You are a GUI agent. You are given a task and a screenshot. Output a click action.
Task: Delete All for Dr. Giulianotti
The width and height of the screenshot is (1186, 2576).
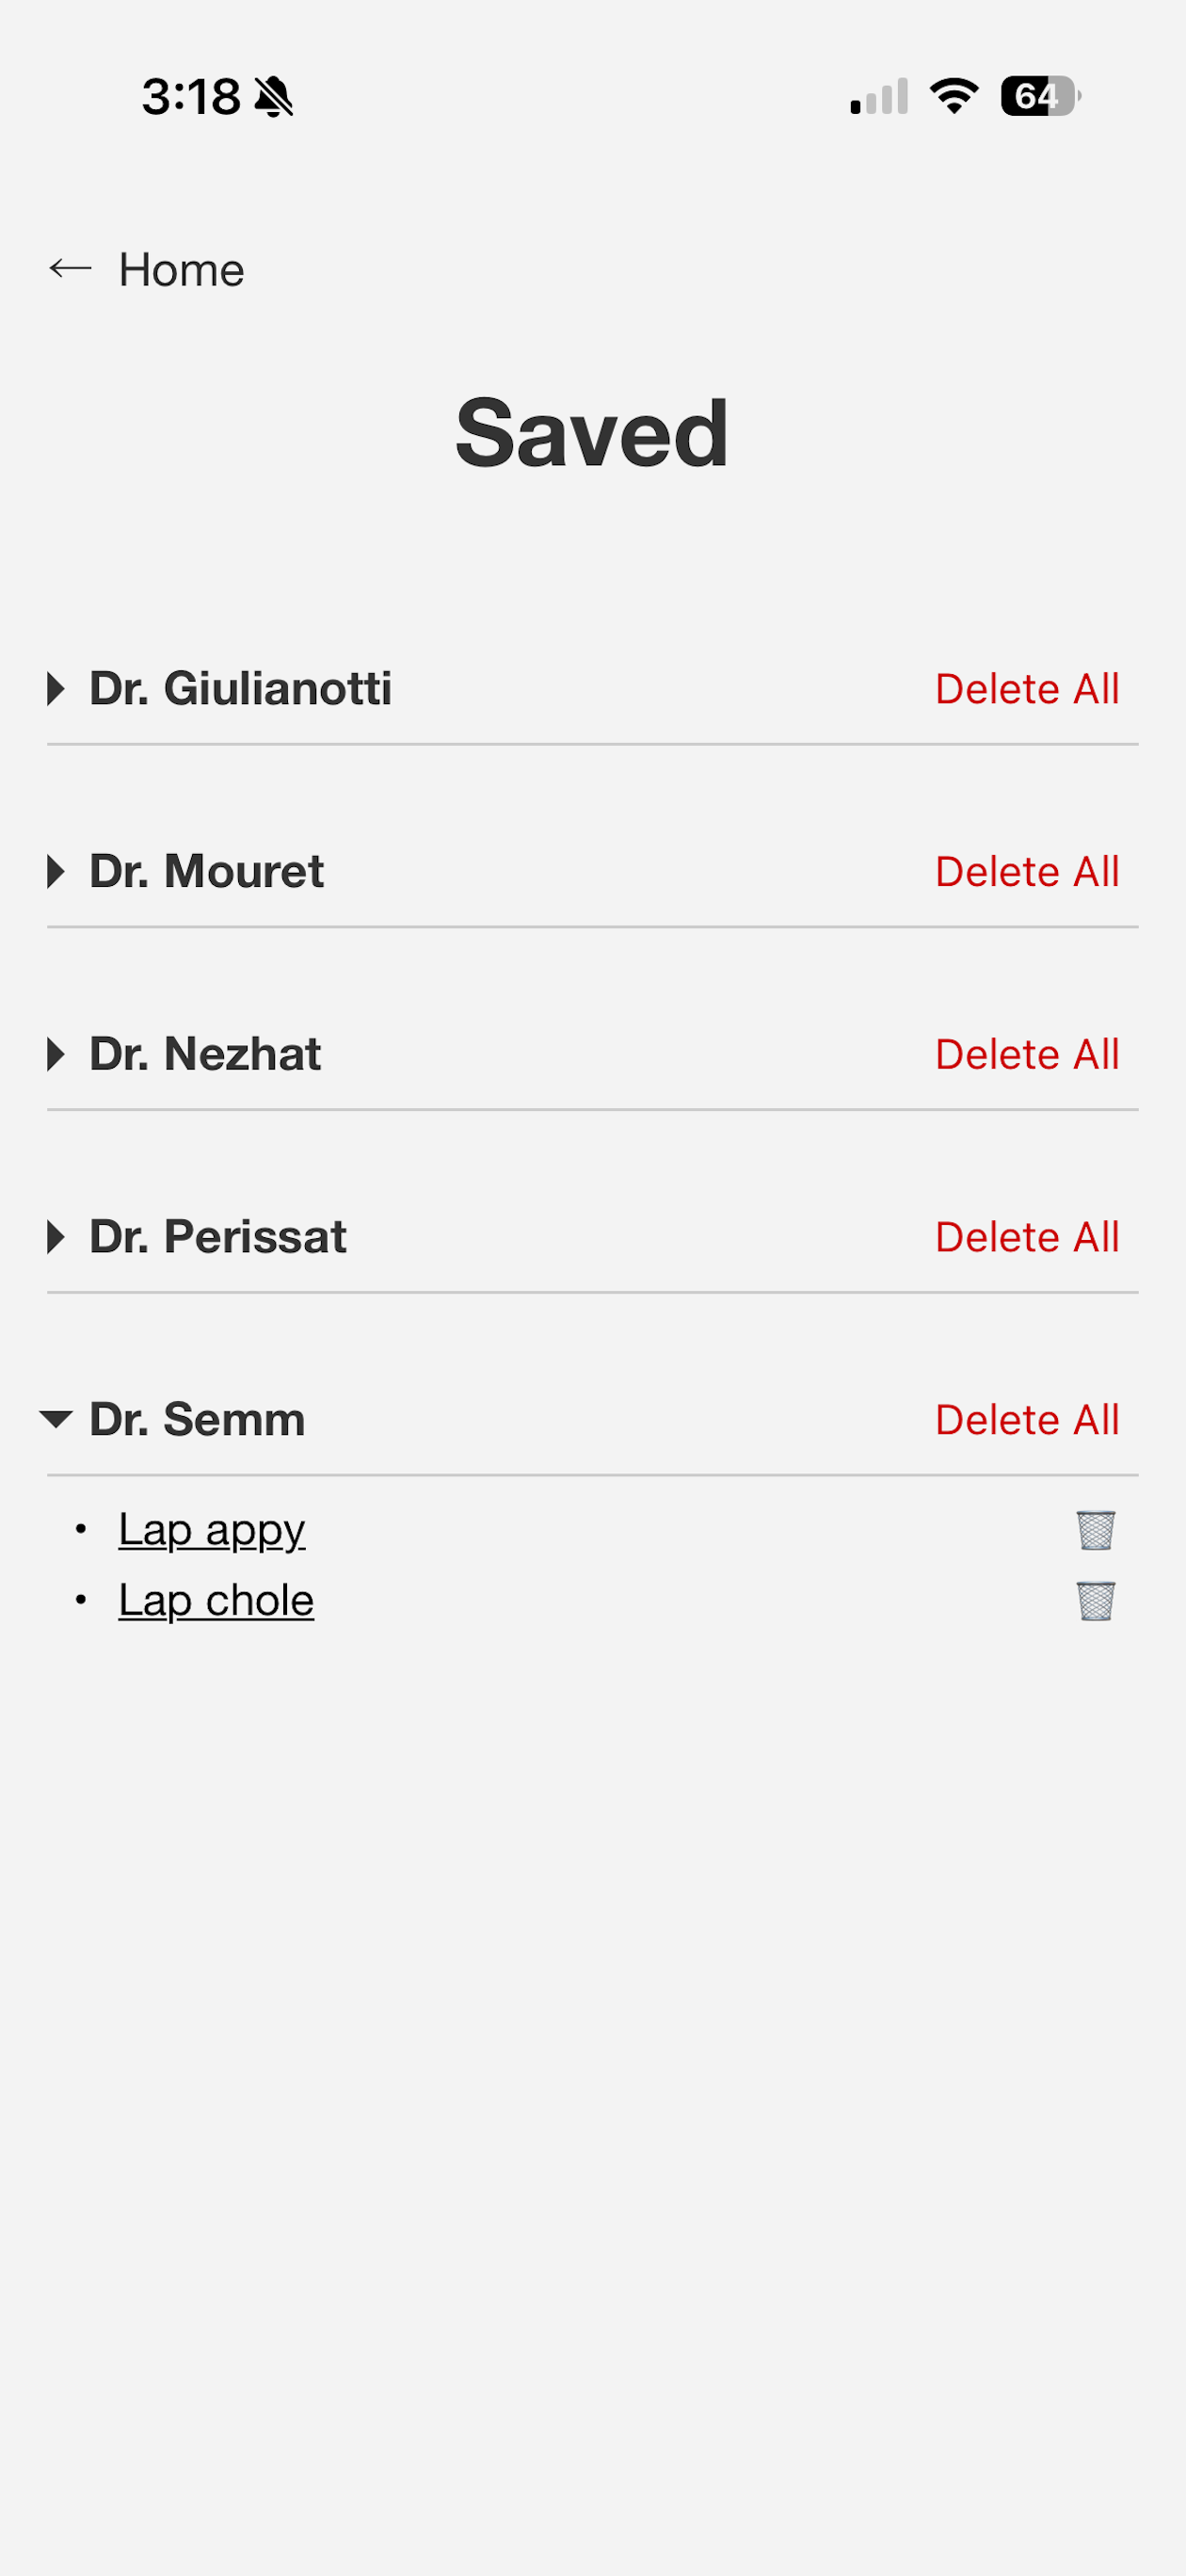(x=1027, y=689)
